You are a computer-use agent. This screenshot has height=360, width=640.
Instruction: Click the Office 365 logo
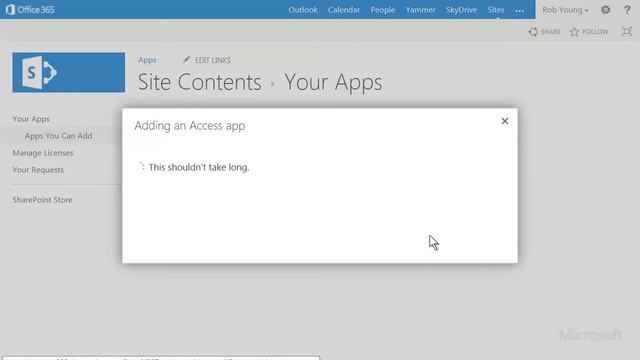click(x=30, y=9)
